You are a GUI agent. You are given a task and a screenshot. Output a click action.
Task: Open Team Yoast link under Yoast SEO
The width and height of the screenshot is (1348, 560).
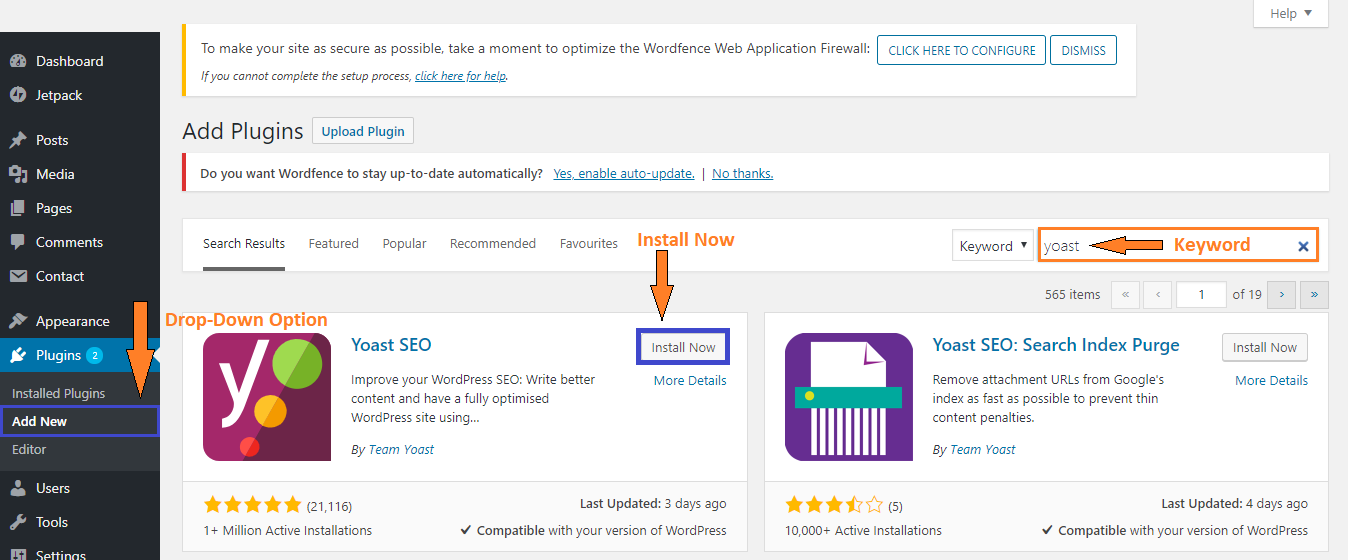pyautogui.click(x=402, y=449)
